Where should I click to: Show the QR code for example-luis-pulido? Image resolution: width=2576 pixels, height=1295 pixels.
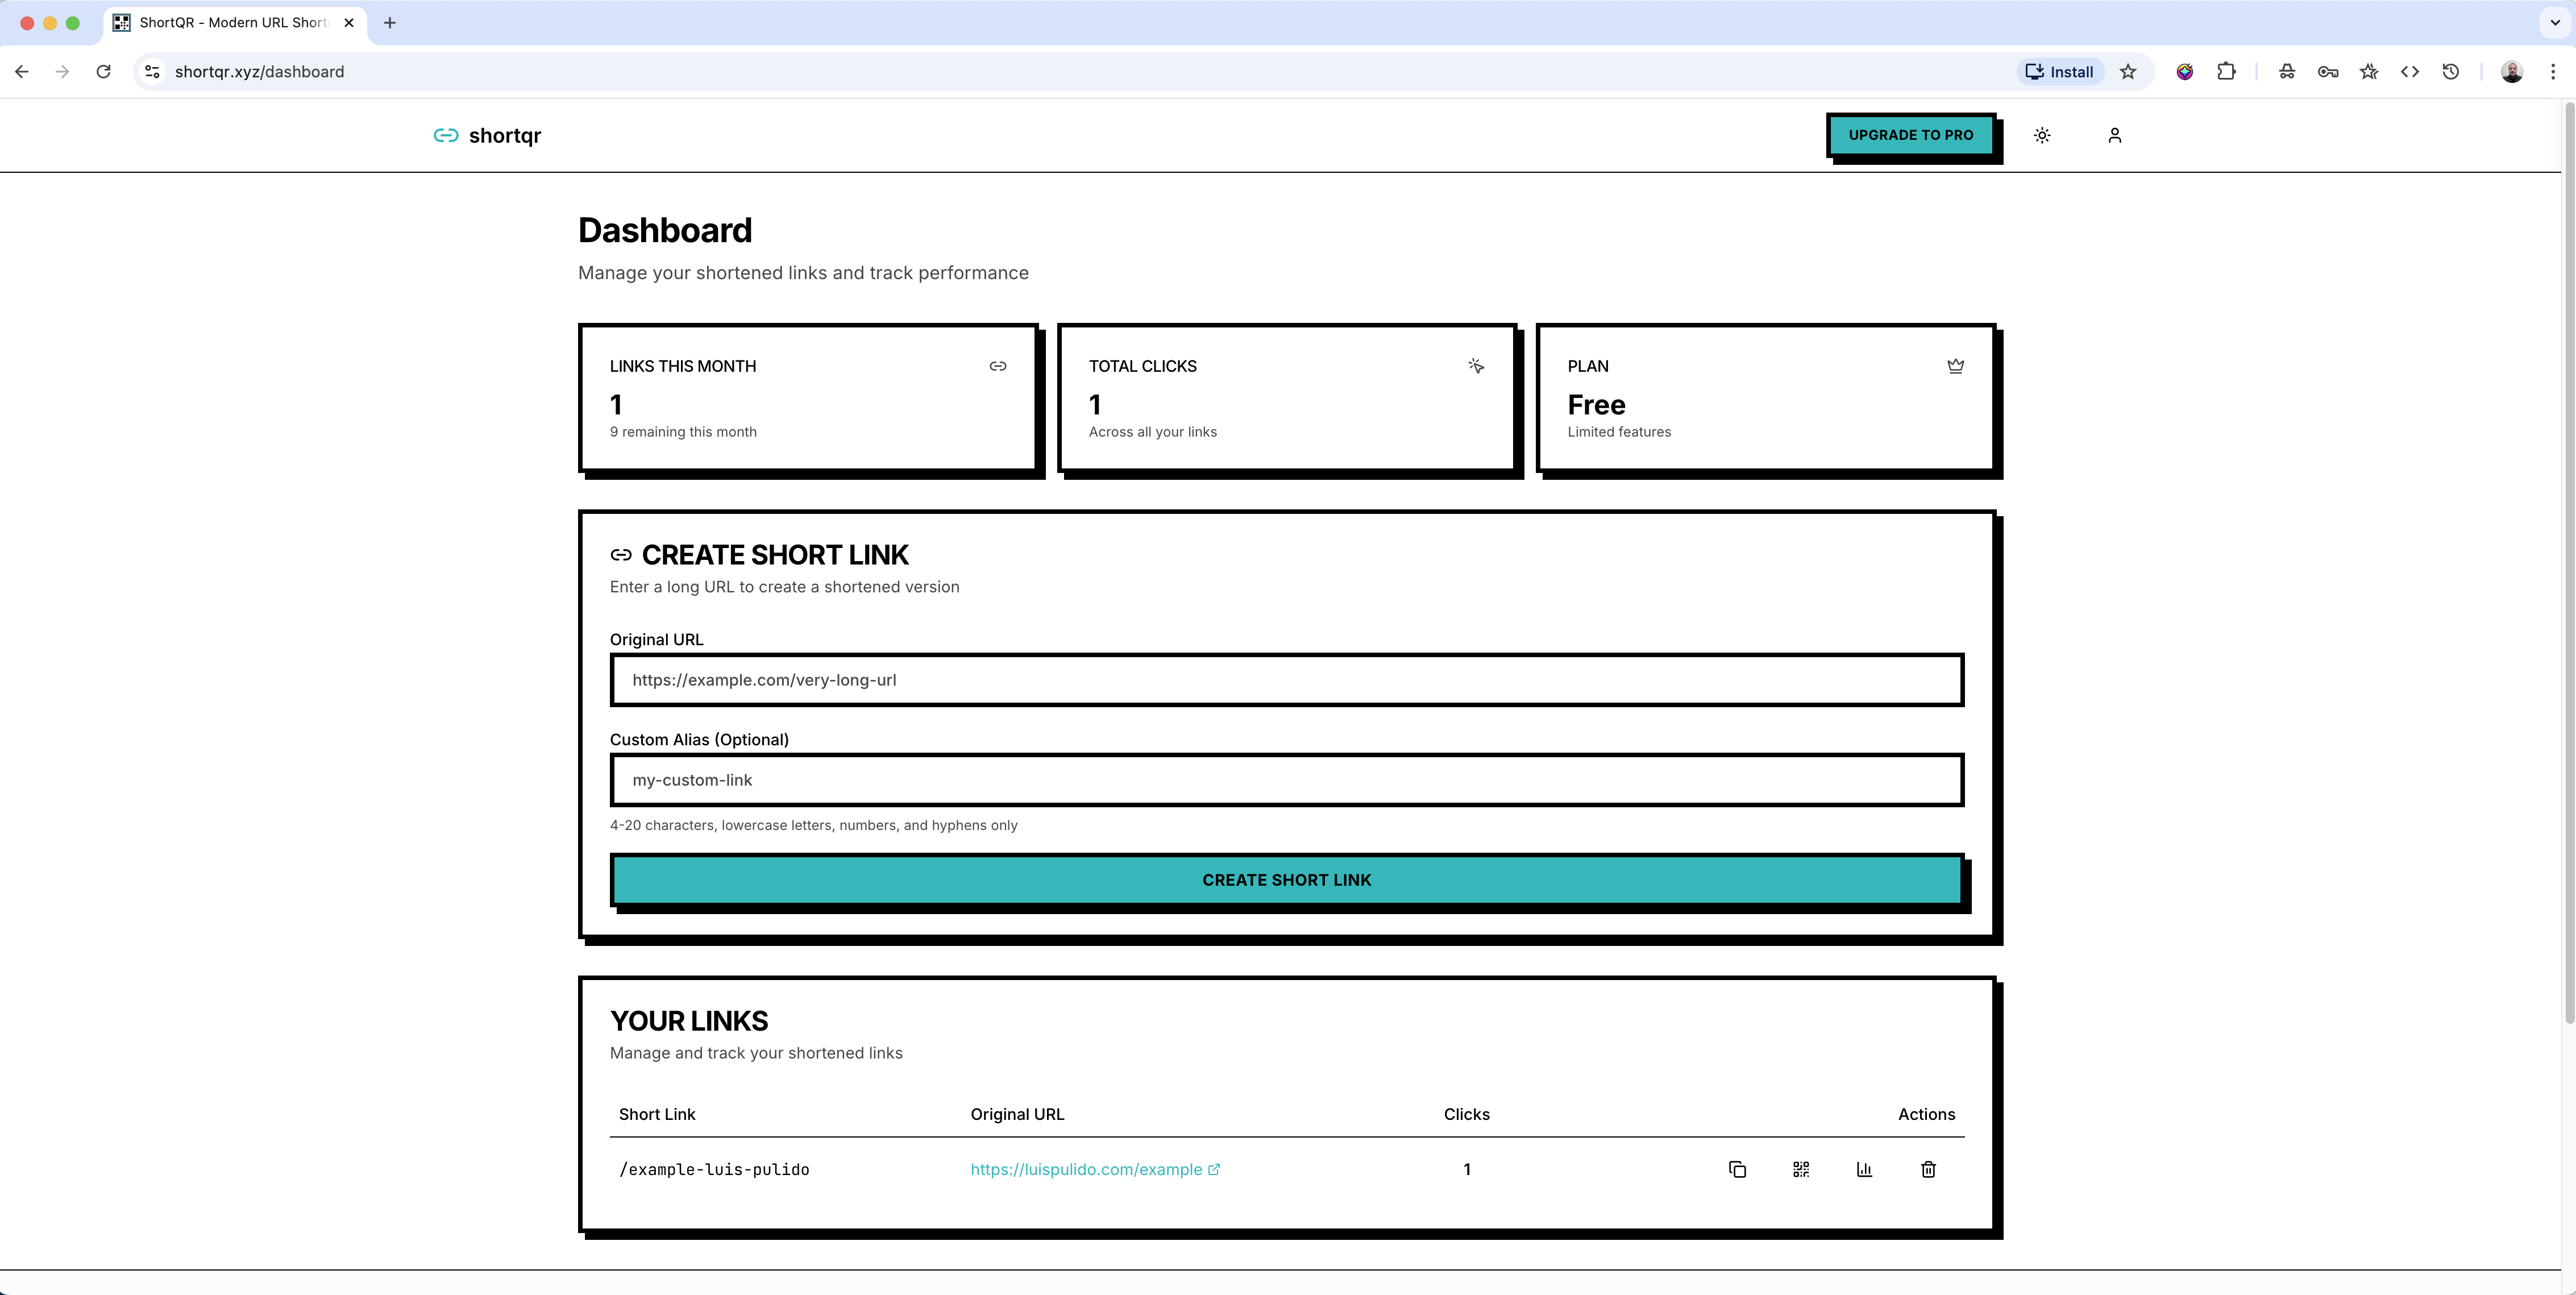tap(1801, 1169)
